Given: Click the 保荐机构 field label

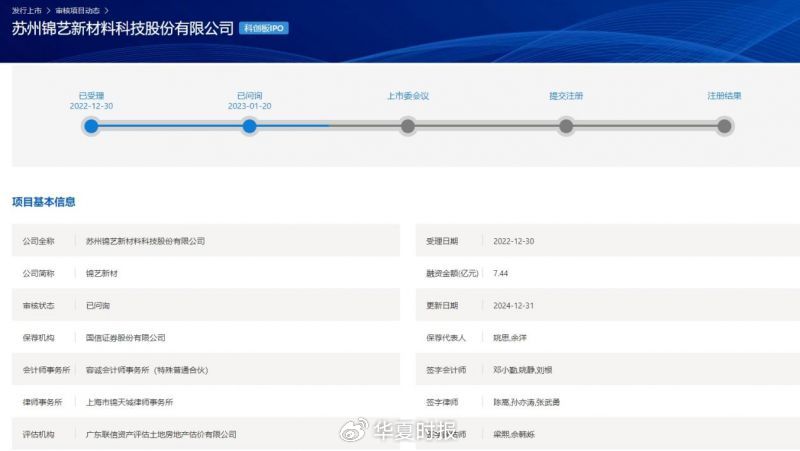Looking at the screenshot, I should tap(38, 338).
